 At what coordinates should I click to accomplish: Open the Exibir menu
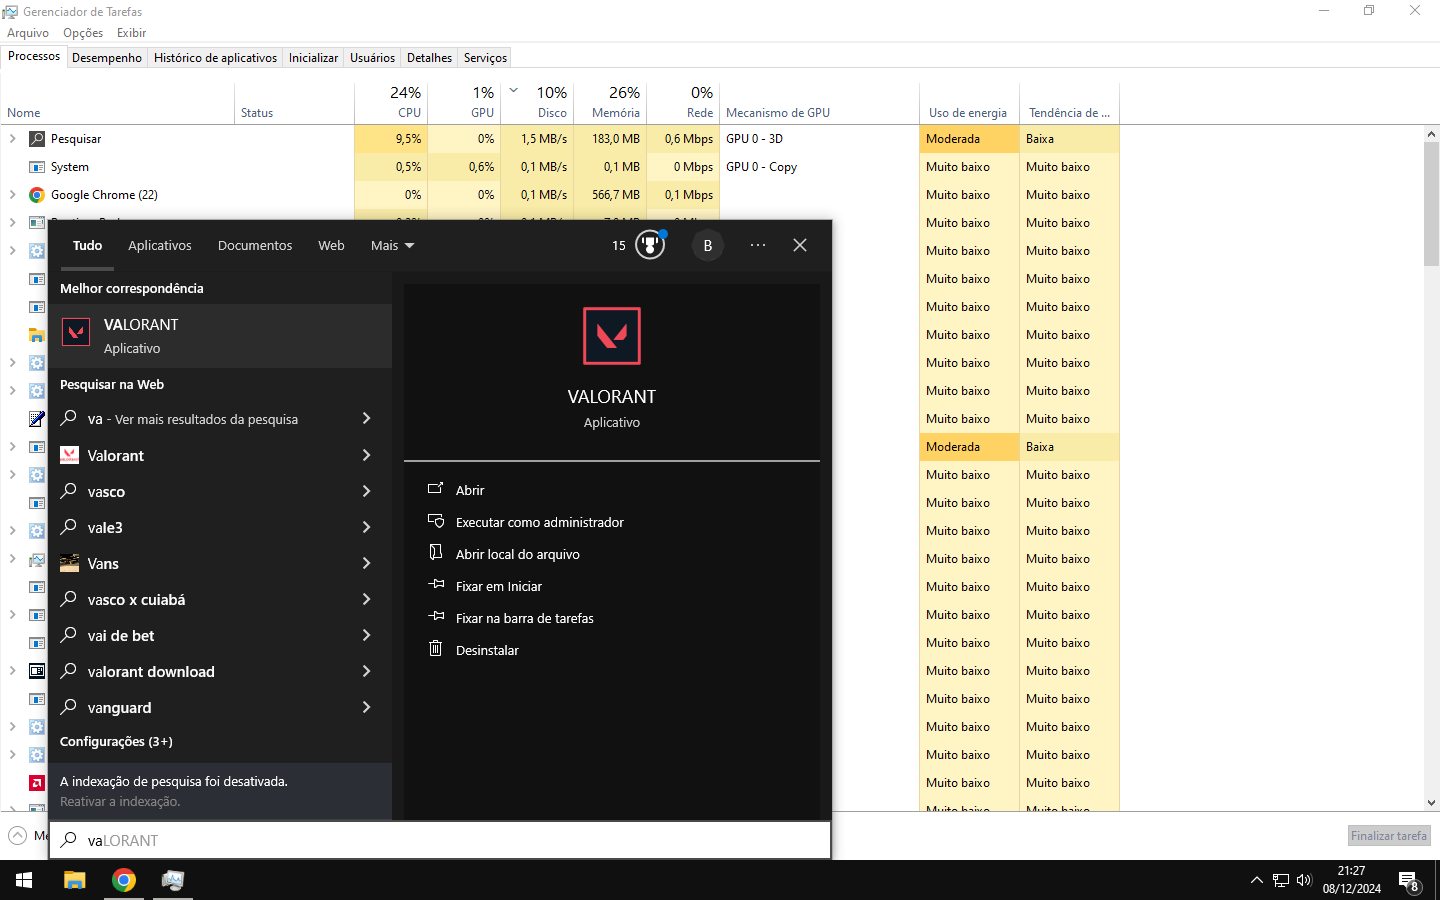tap(131, 33)
